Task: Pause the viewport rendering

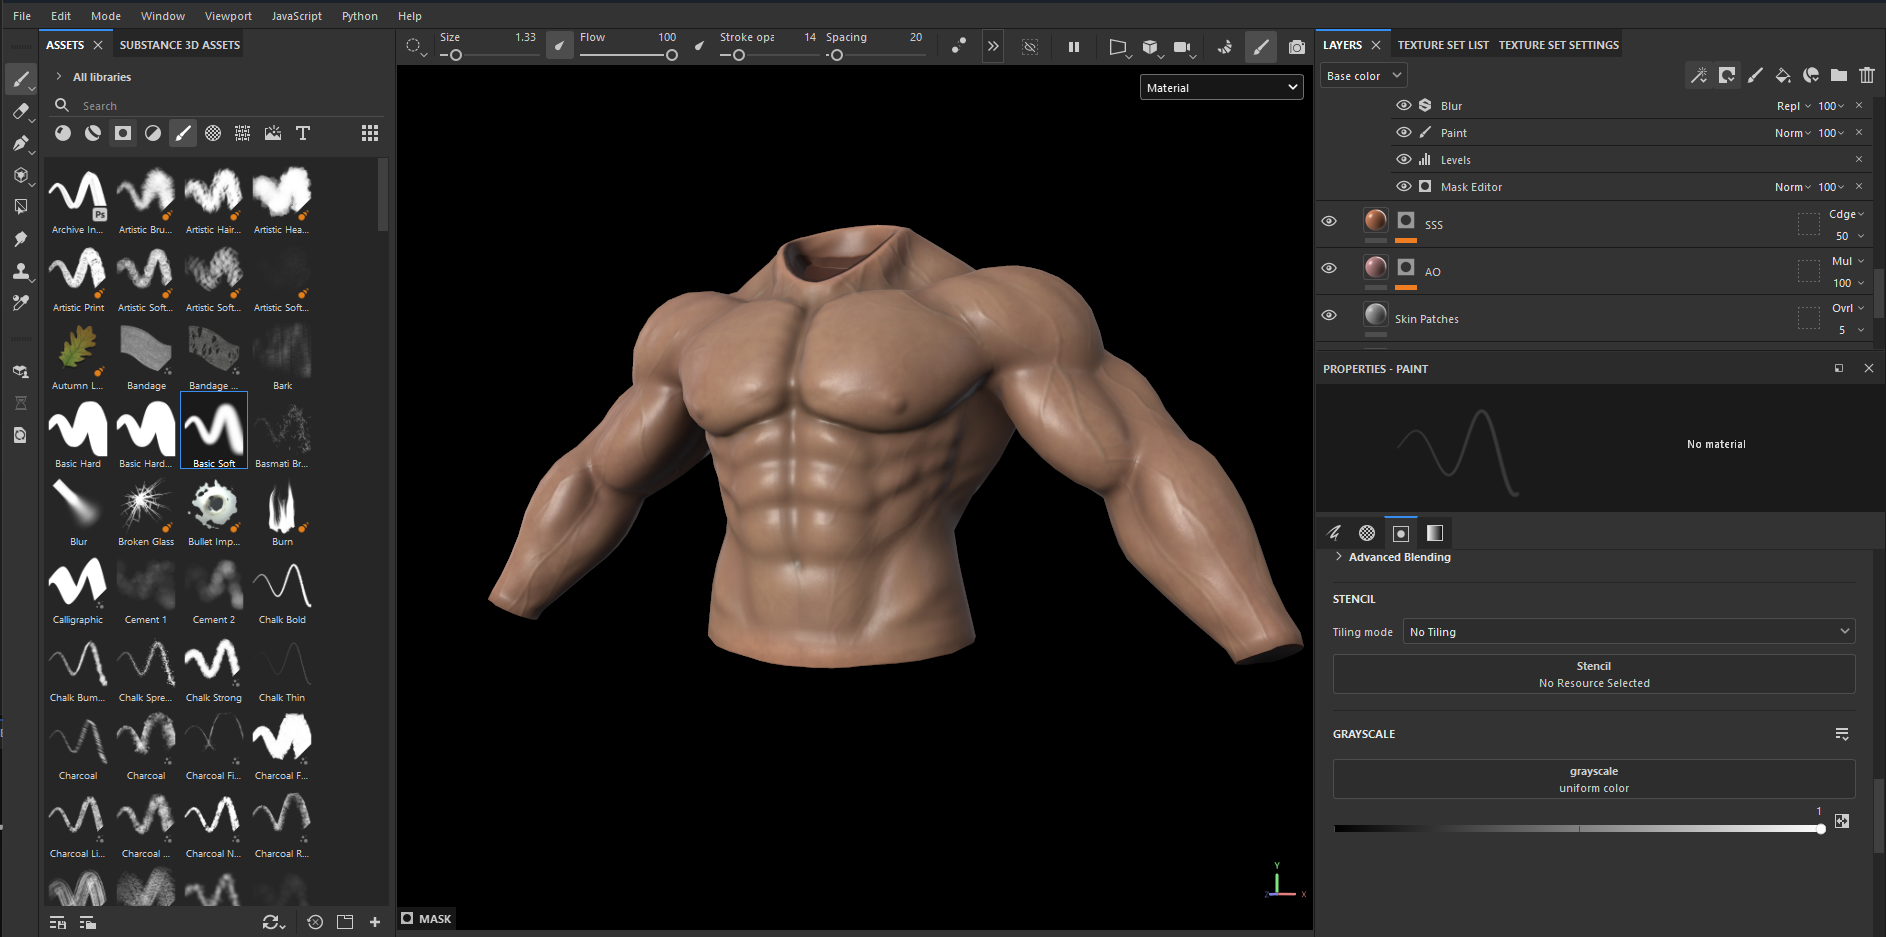Action: coord(1074,47)
